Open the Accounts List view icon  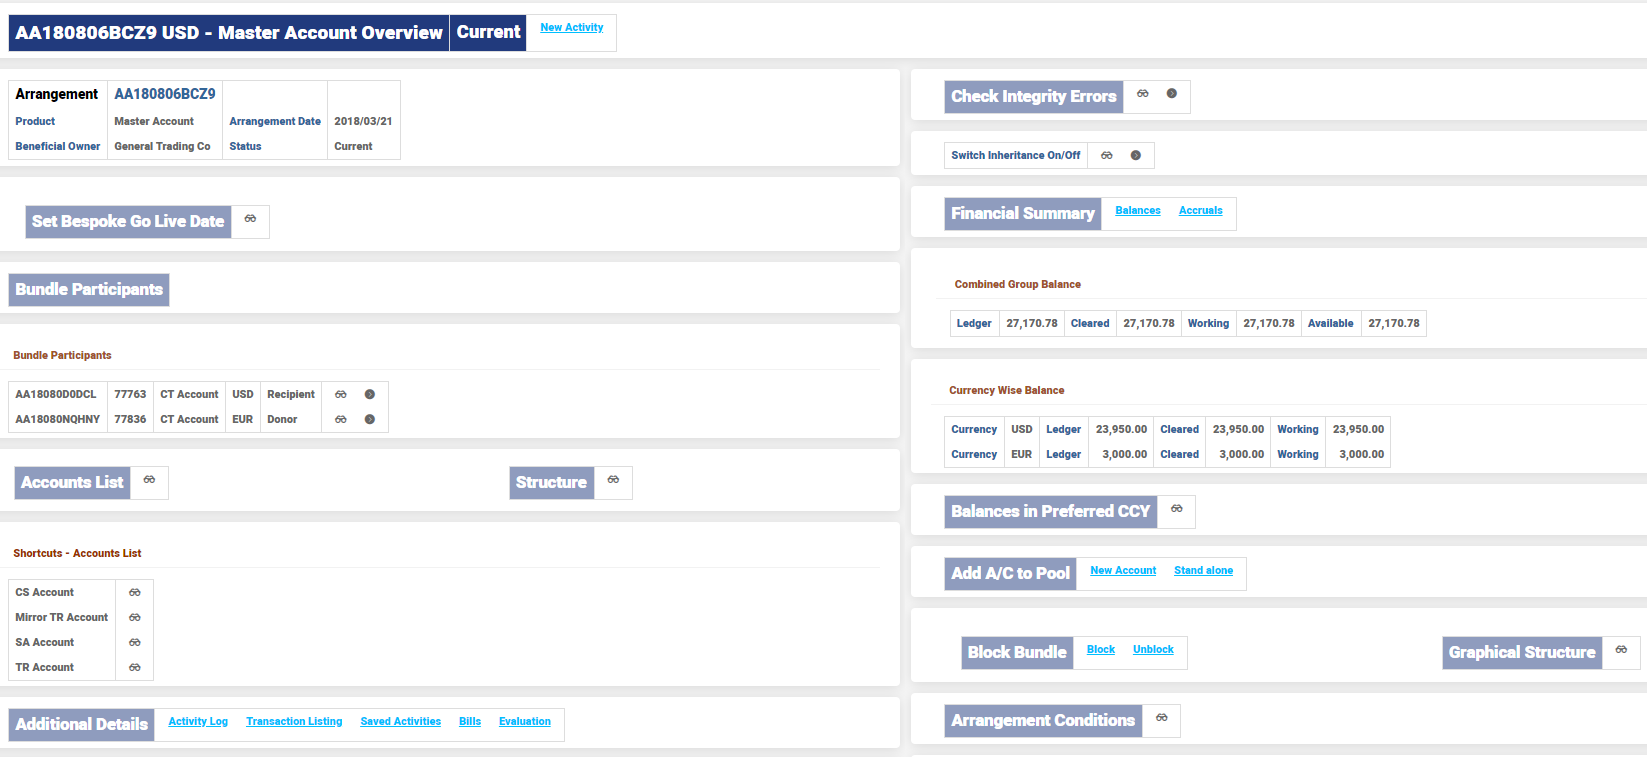point(149,480)
